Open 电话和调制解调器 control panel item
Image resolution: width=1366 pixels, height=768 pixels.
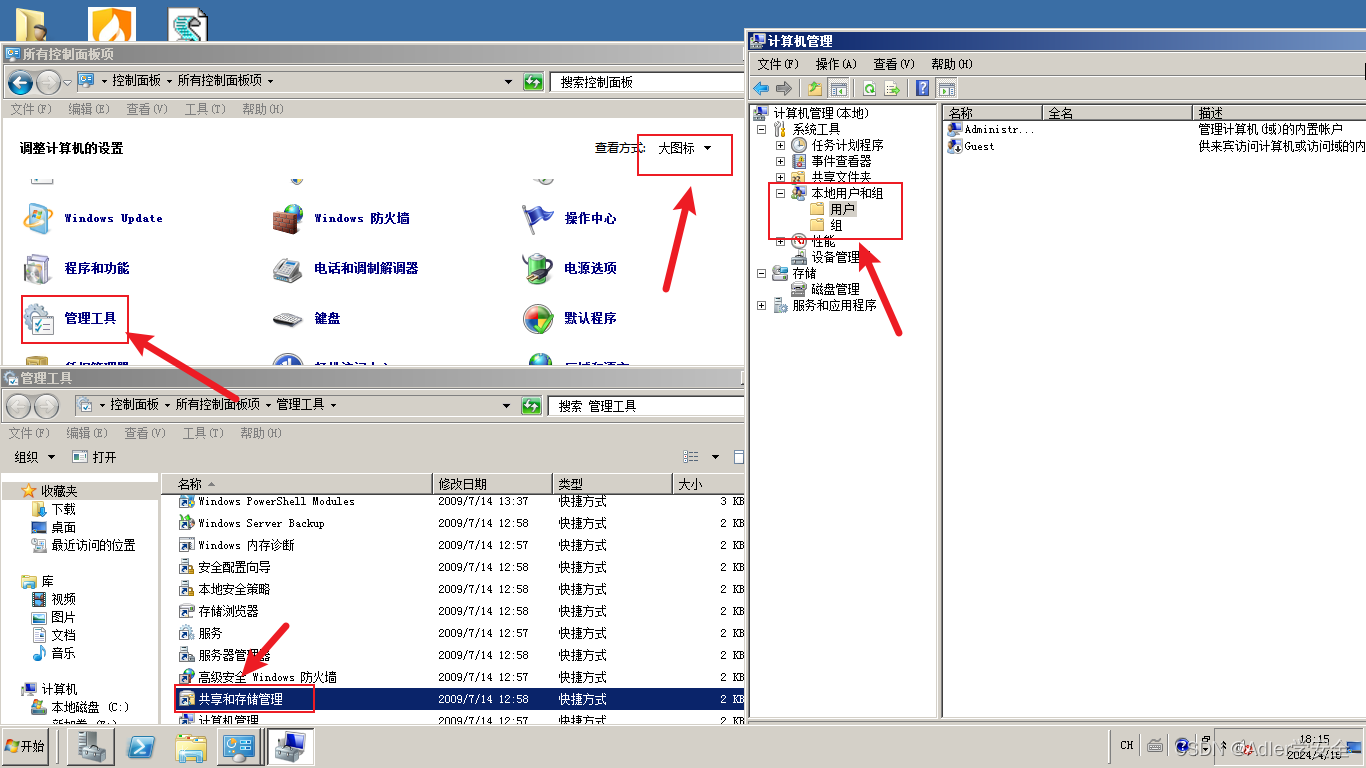345,268
